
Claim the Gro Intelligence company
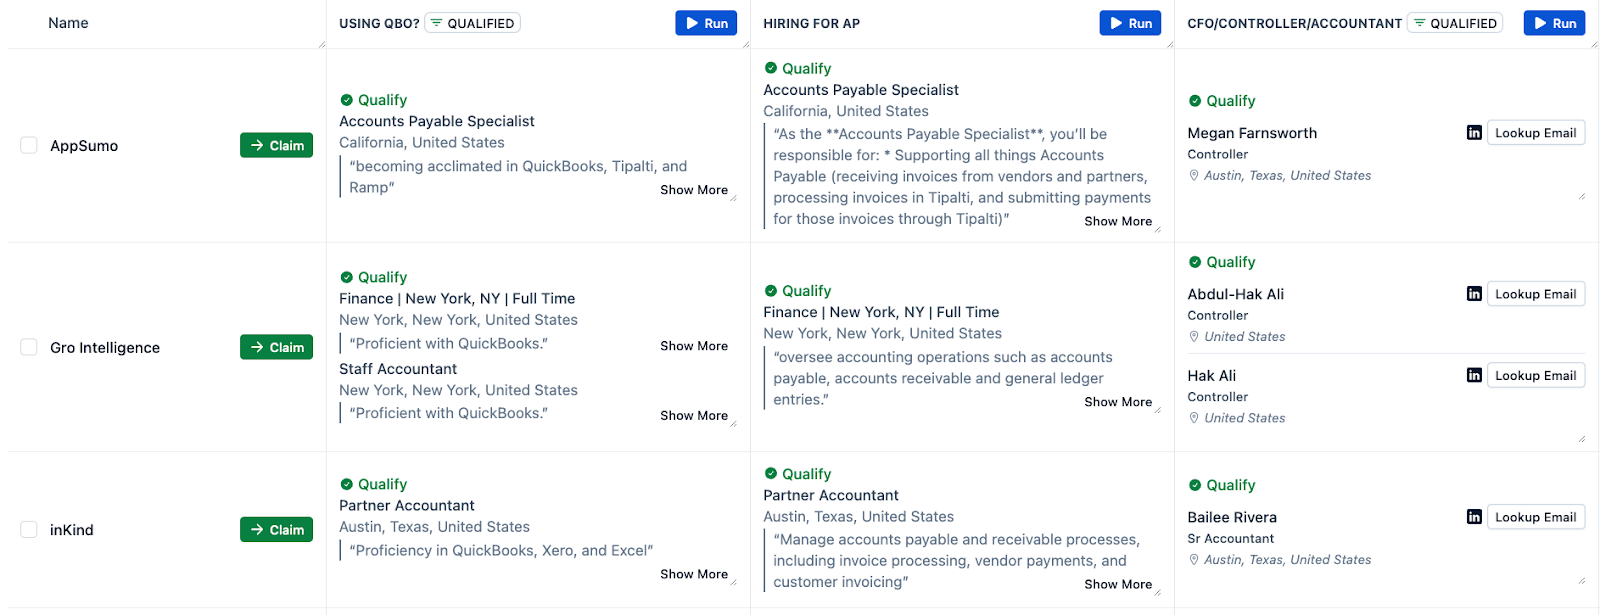click(x=276, y=347)
